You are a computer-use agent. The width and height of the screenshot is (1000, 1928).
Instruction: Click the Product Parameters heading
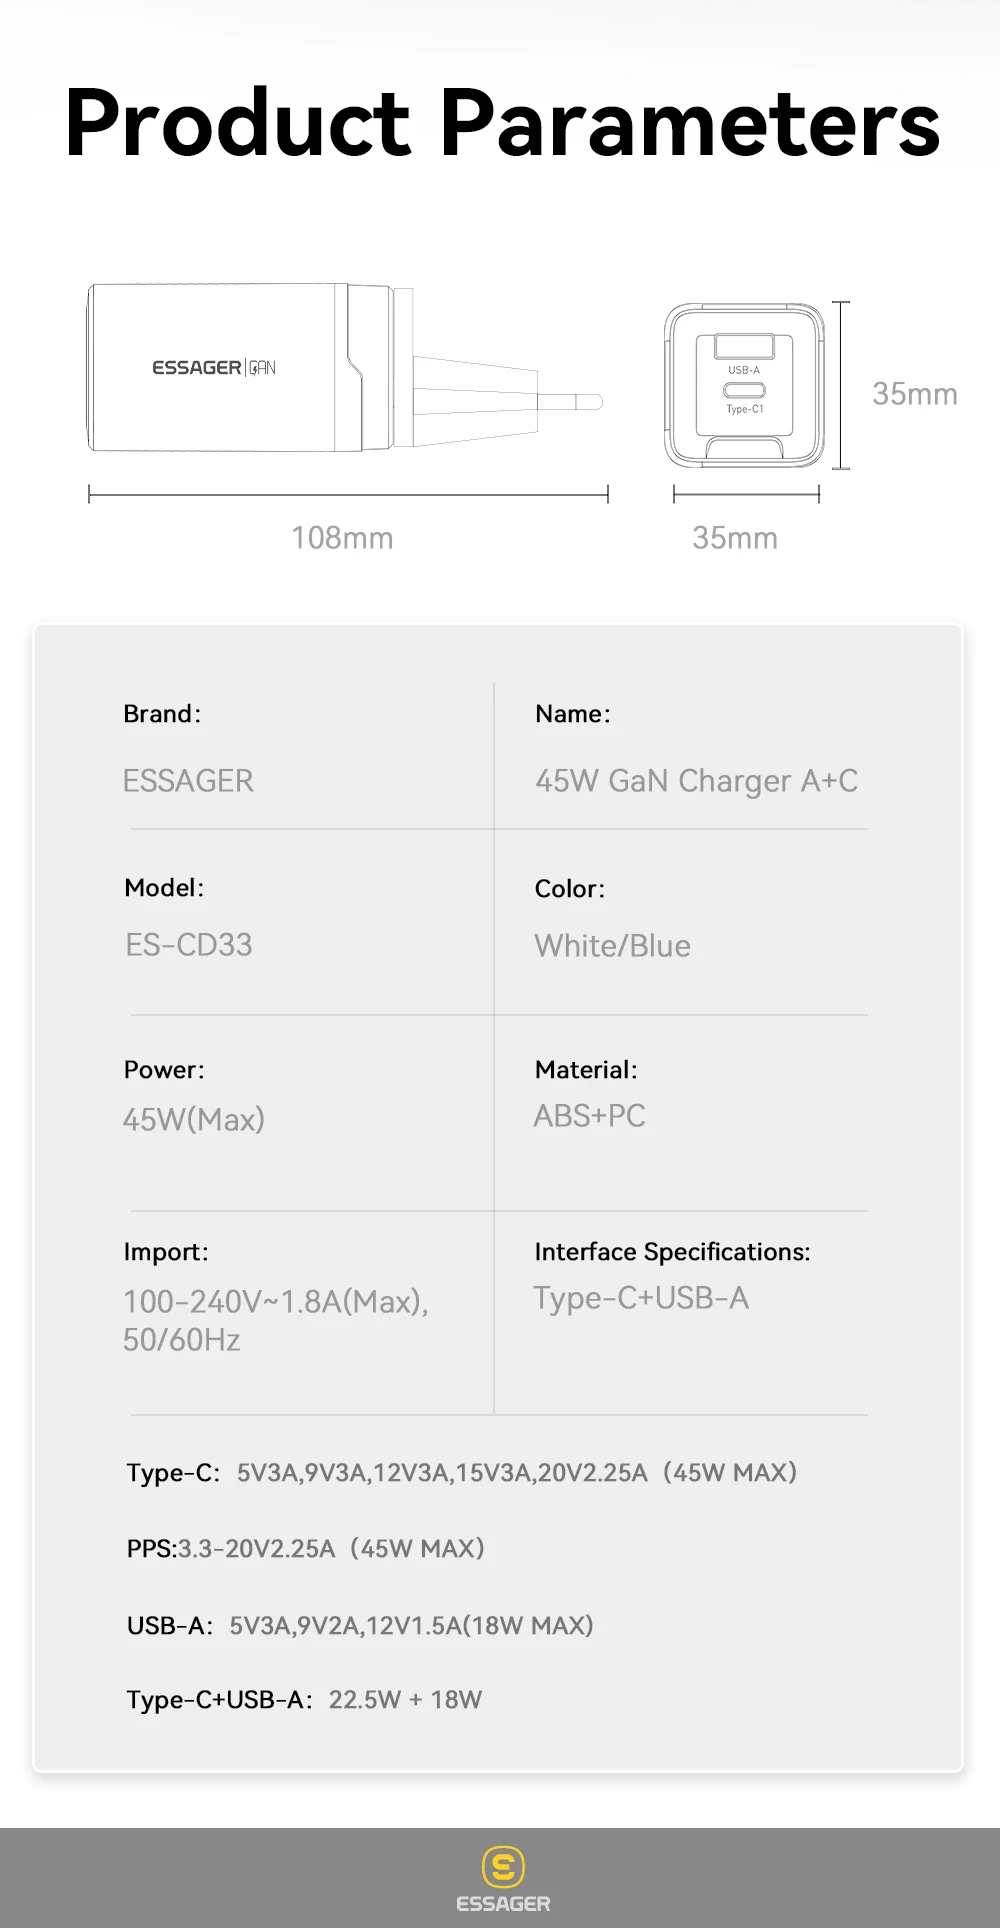click(502, 124)
